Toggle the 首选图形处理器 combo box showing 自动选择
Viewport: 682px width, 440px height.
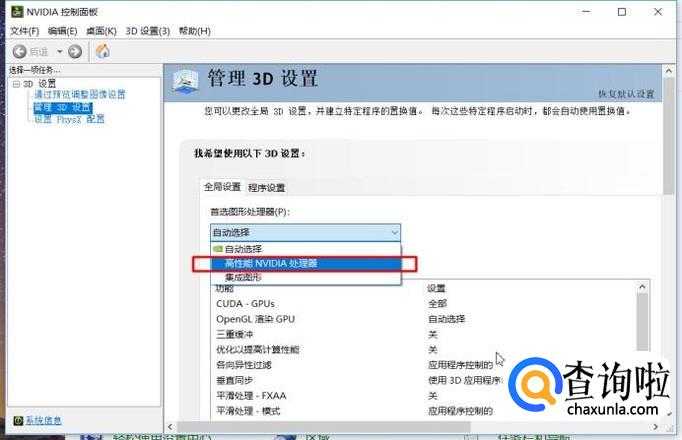click(305, 232)
